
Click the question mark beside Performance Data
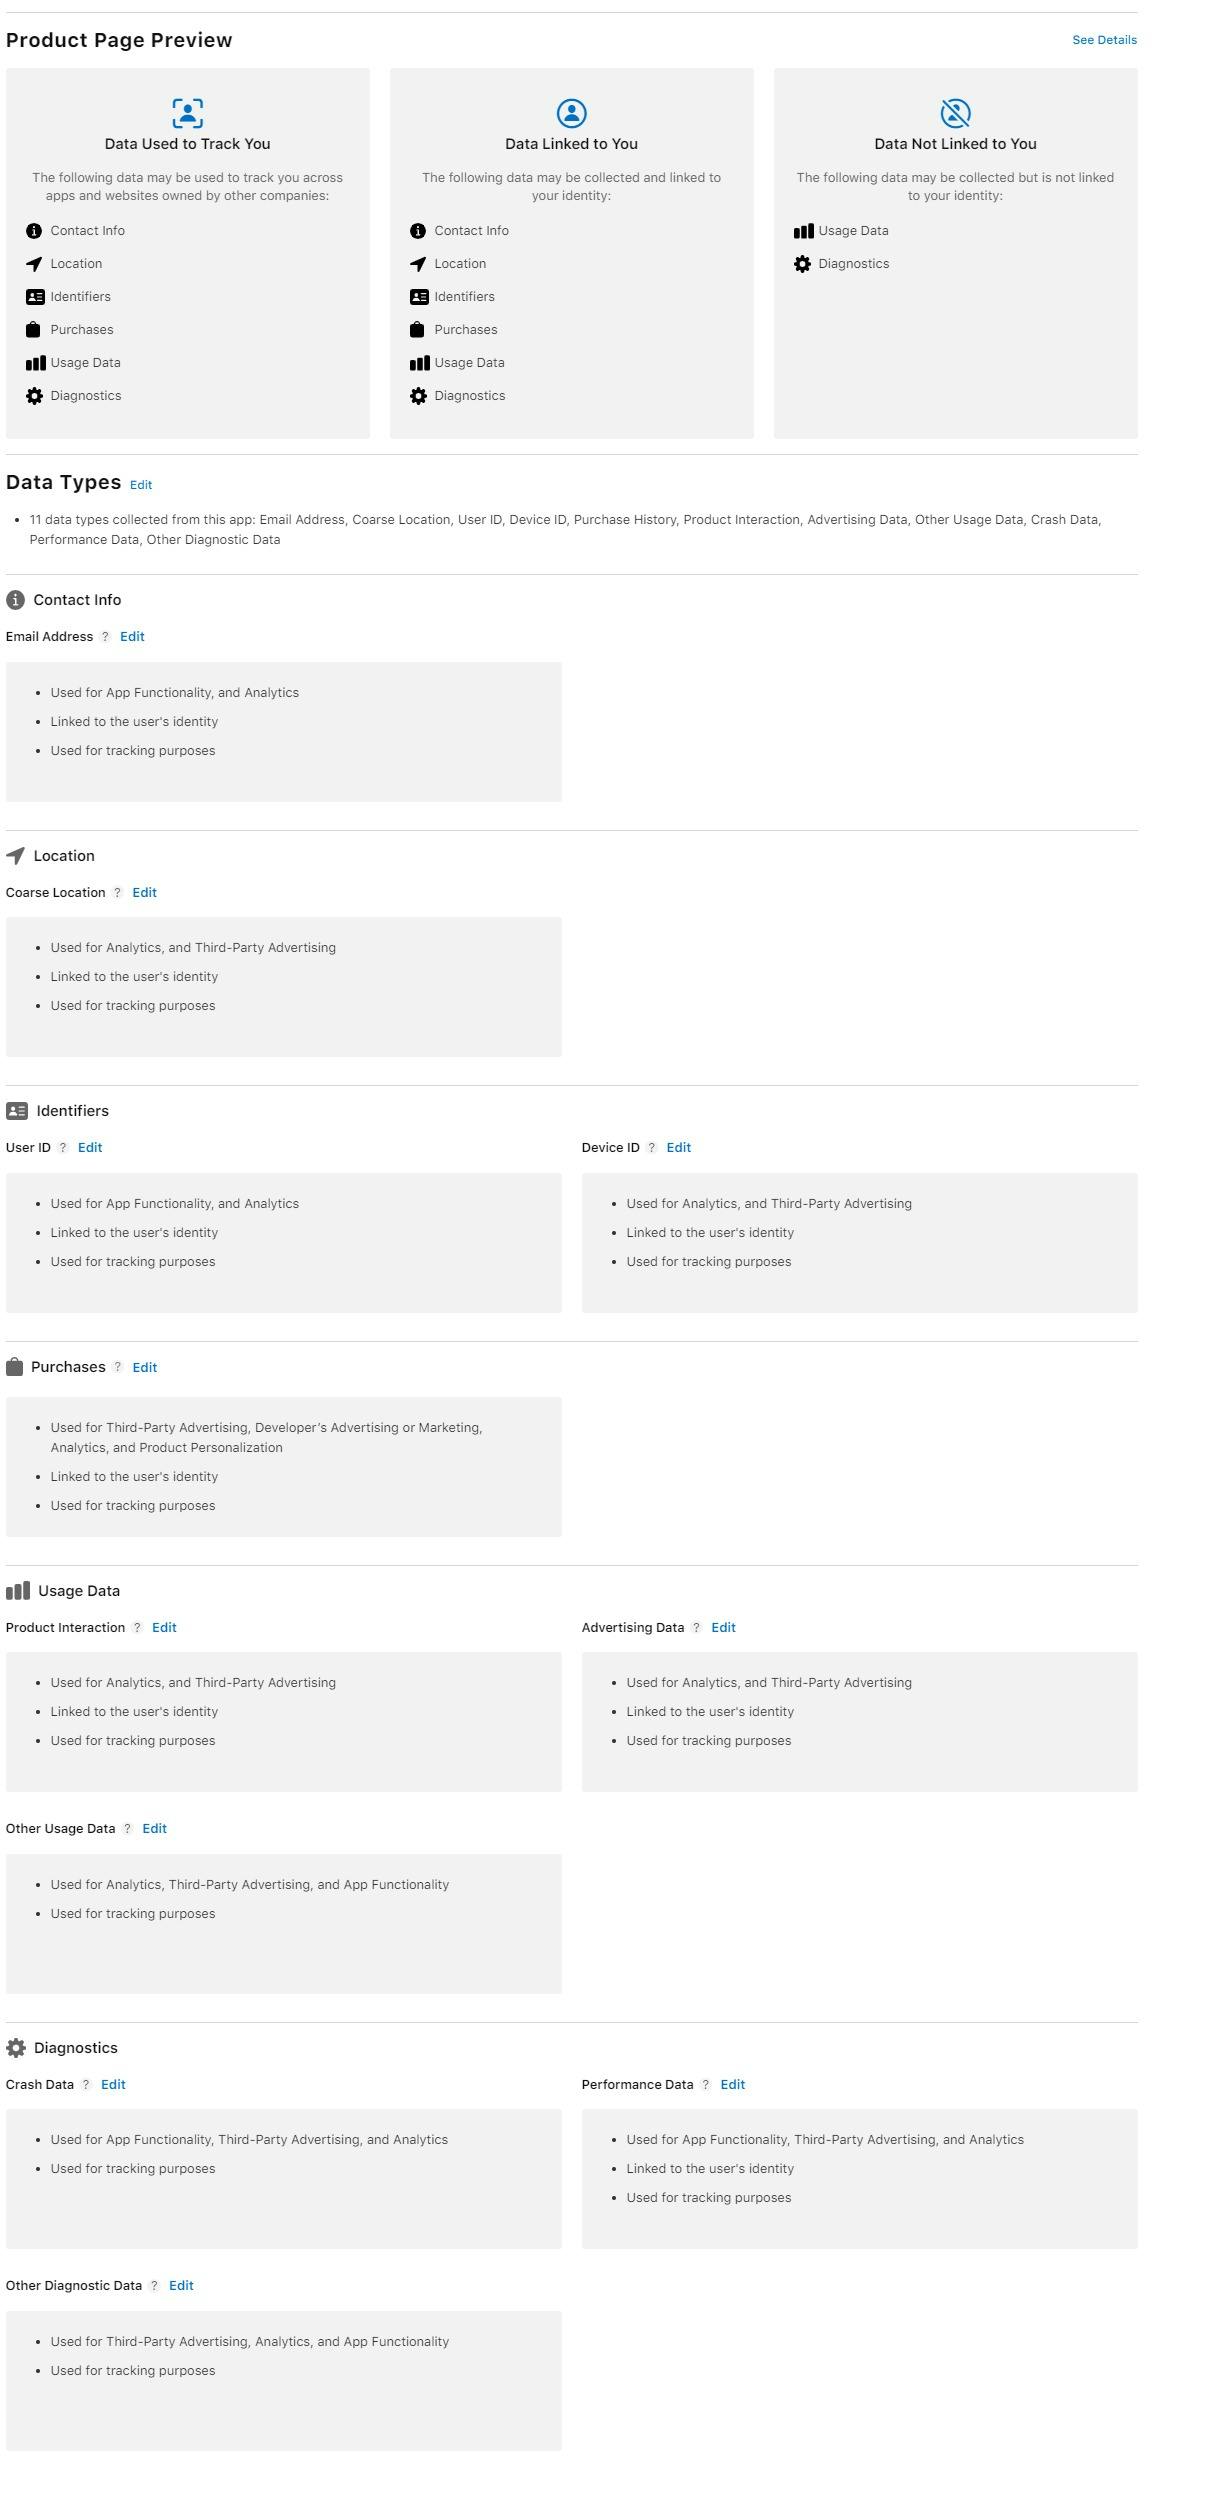click(x=706, y=2085)
